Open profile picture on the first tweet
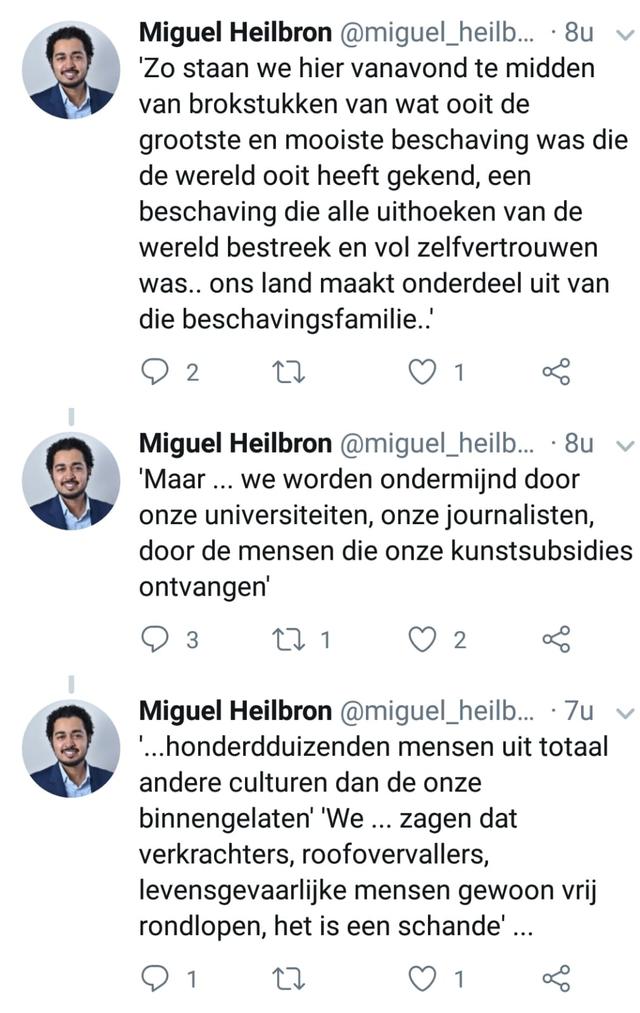640x1013 pixels. pos(70,70)
